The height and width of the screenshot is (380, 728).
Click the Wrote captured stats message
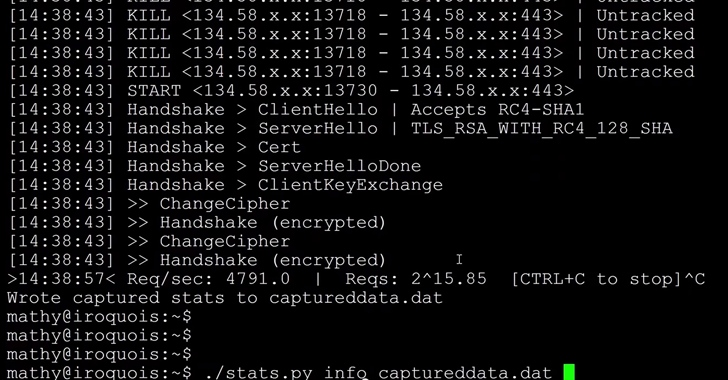pos(224,298)
